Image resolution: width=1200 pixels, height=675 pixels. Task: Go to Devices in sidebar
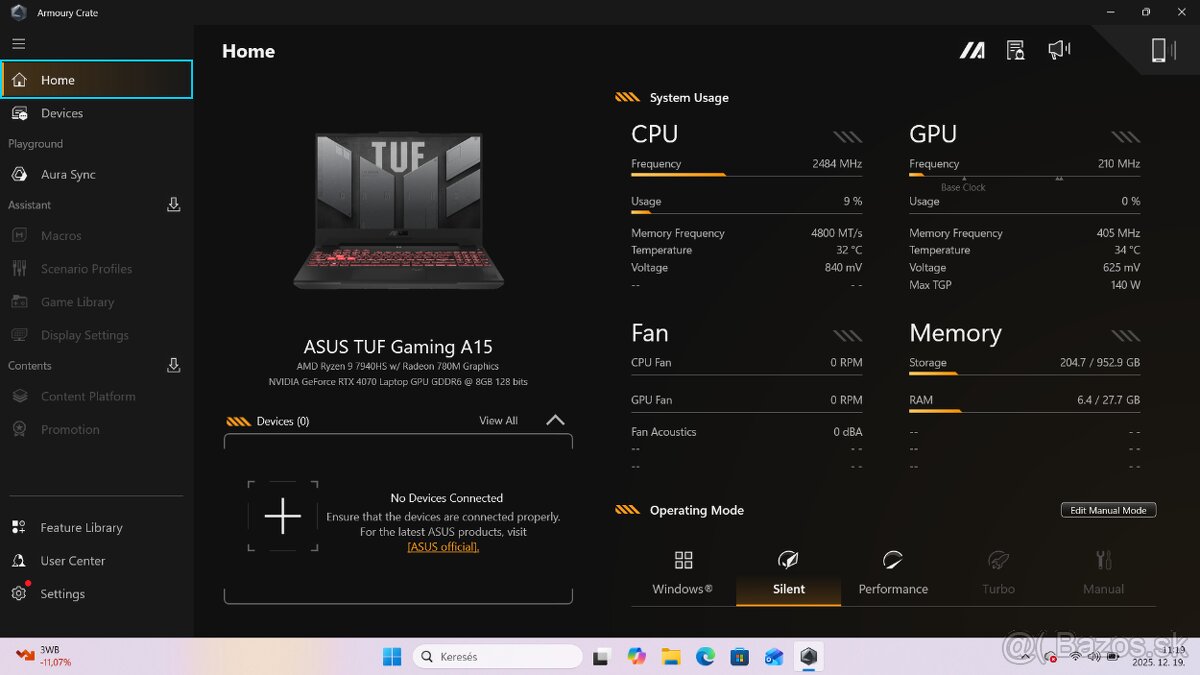pos(62,113)
